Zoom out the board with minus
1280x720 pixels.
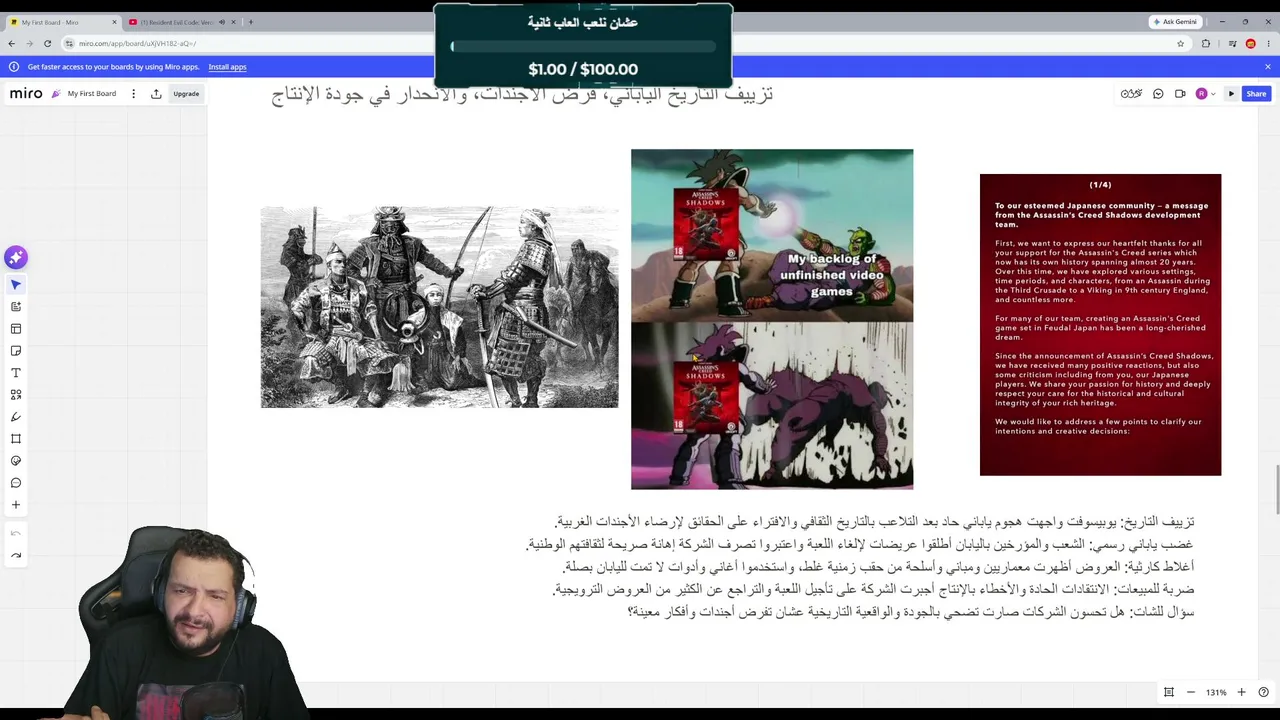point(1191,692)
